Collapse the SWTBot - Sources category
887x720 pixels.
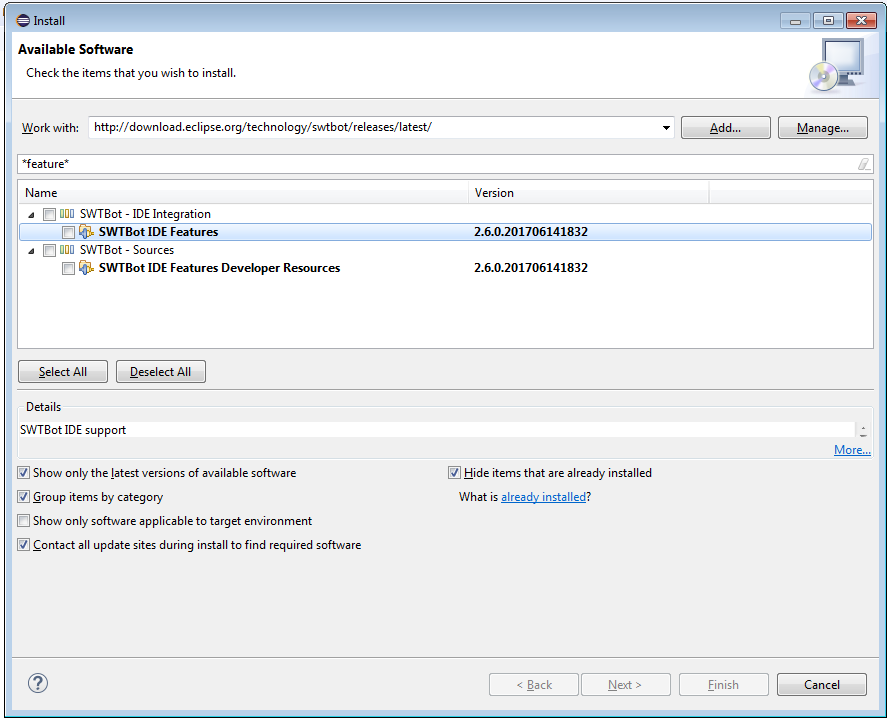coord(32,251)
